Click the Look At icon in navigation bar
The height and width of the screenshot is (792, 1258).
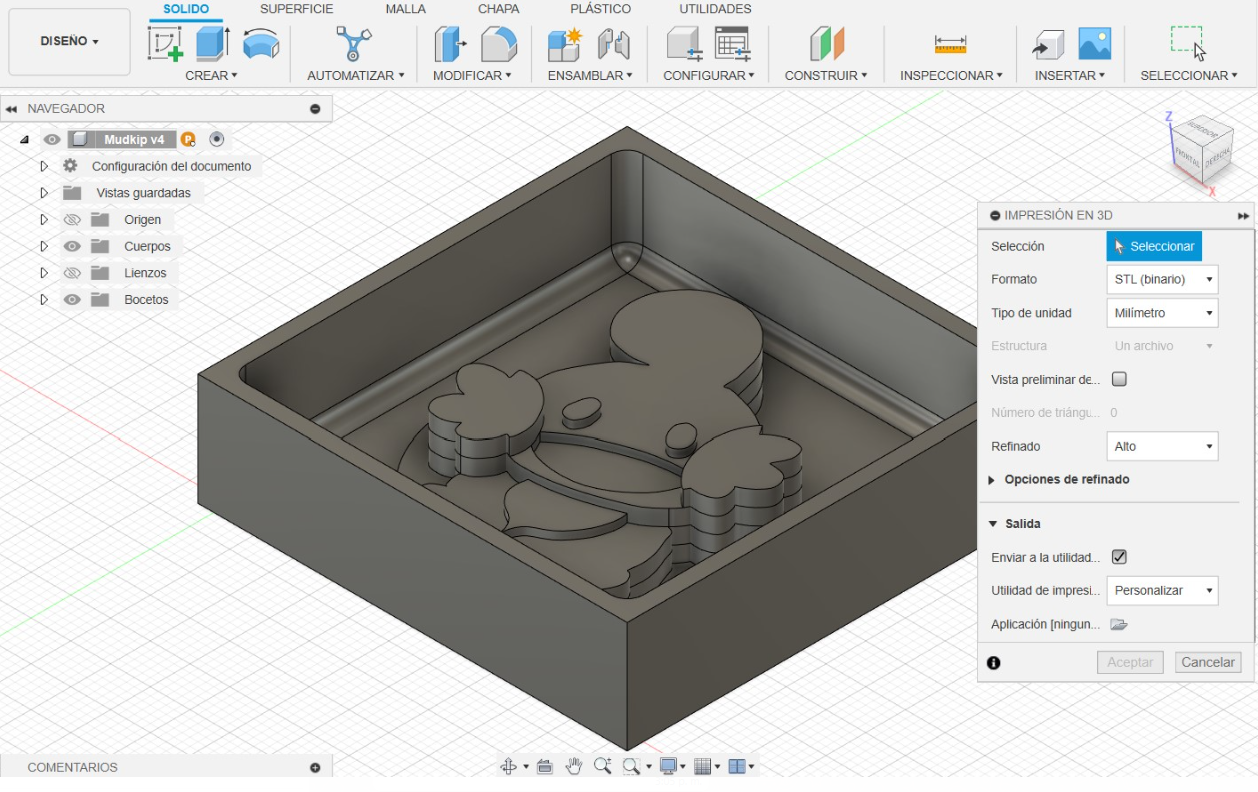[545, 766]
